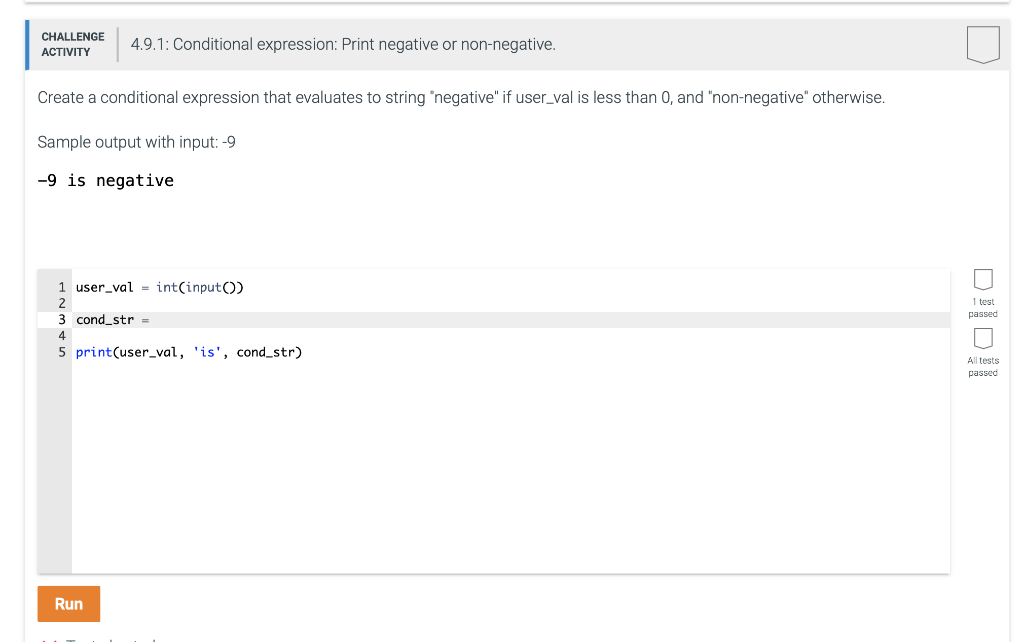The image size is (1024, 642).
Task: Click line number 2 in the gutter
Action: [61, 304]
